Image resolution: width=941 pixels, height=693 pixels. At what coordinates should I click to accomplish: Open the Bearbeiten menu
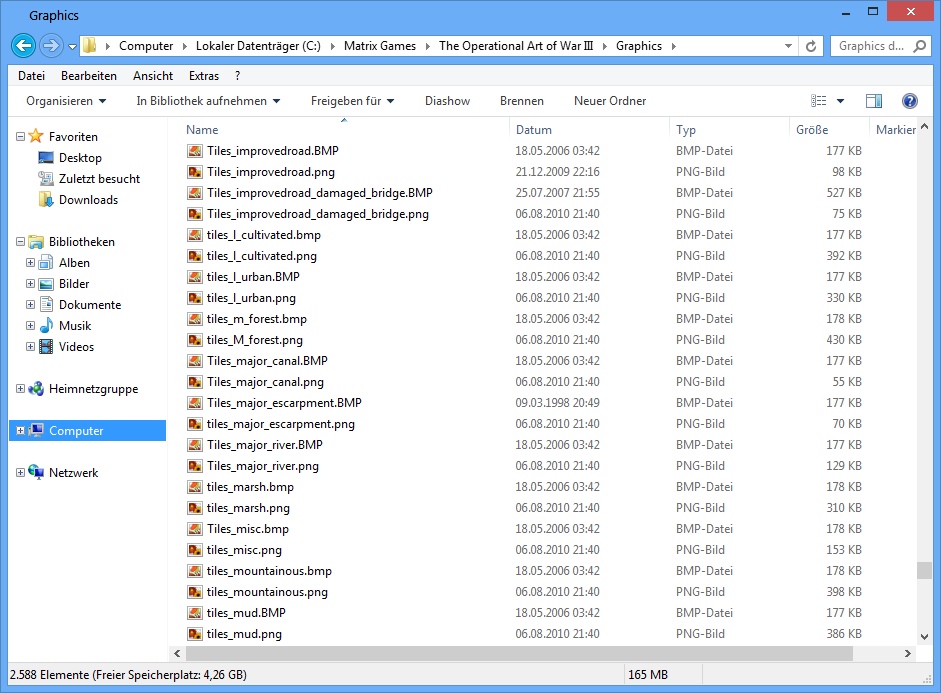89,76
